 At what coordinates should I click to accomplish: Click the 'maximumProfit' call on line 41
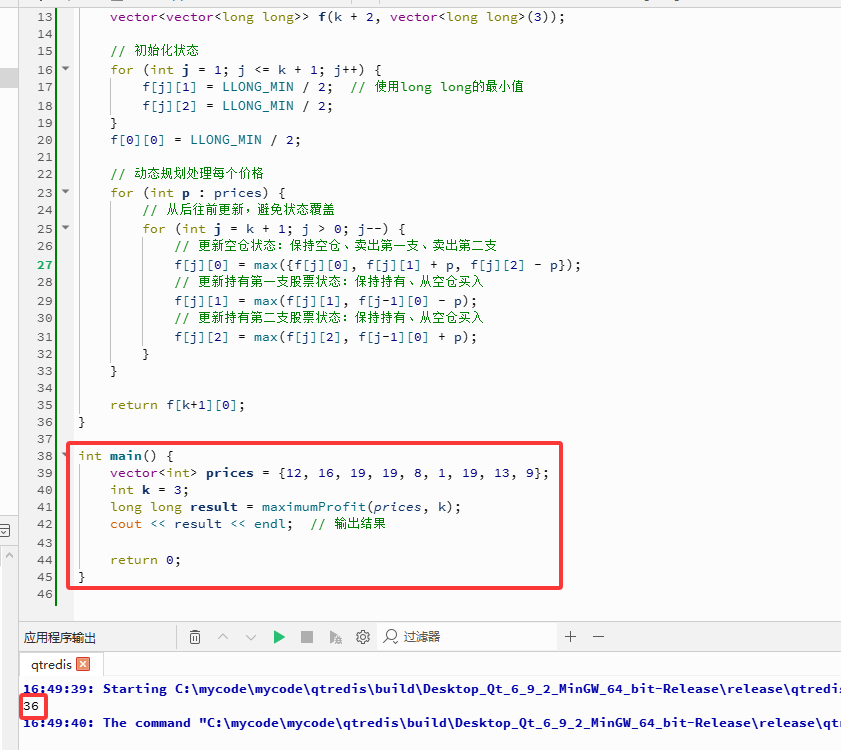(313, 507)
